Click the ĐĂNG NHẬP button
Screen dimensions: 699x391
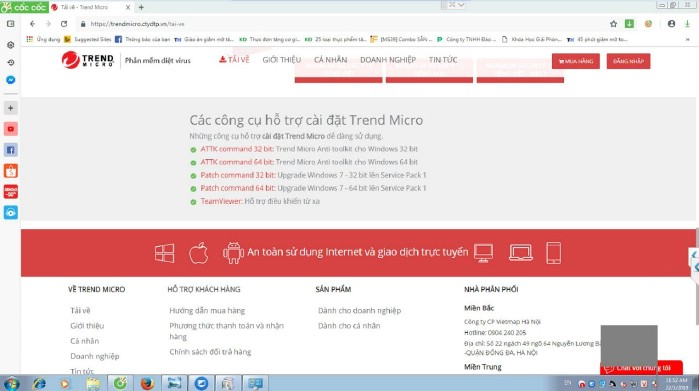pyautogui.click(x=628, y=61)
